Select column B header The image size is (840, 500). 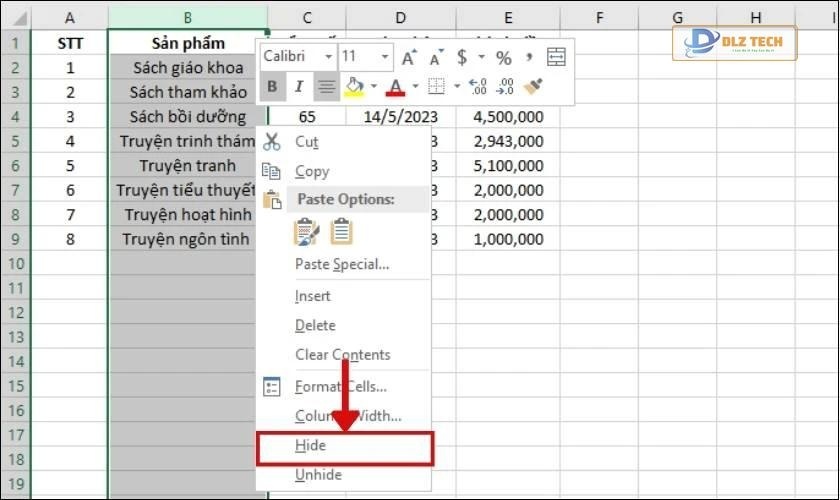coord(188,18)
